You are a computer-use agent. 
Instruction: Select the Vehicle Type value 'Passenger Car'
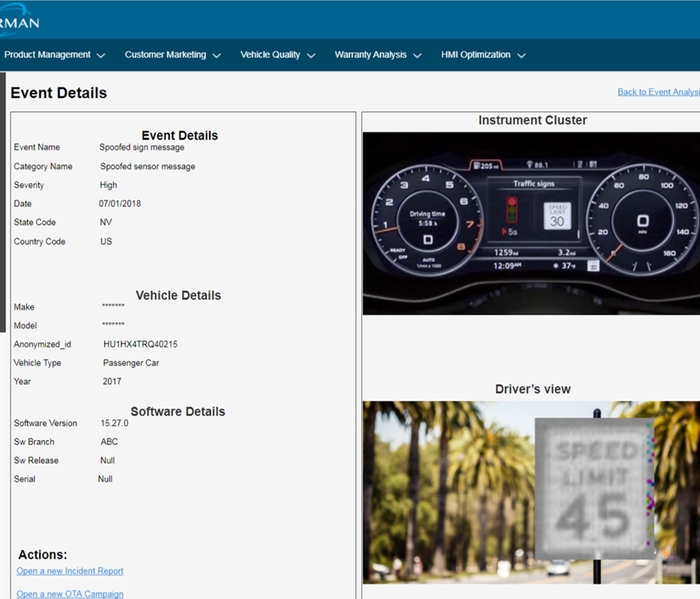coord(131,363)
